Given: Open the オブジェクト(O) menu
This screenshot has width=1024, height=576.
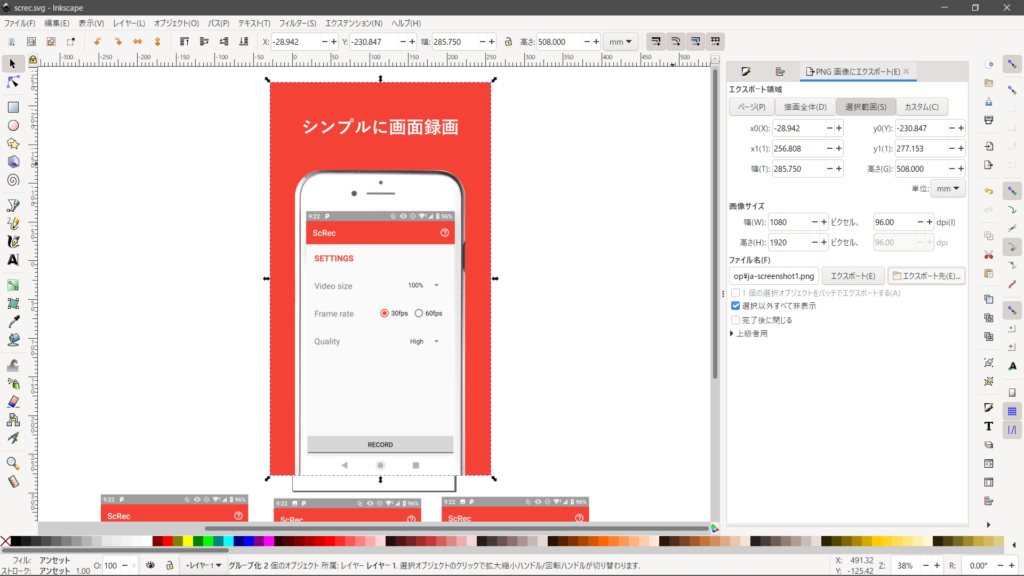Looking at the screenshot, I should 176,23.
